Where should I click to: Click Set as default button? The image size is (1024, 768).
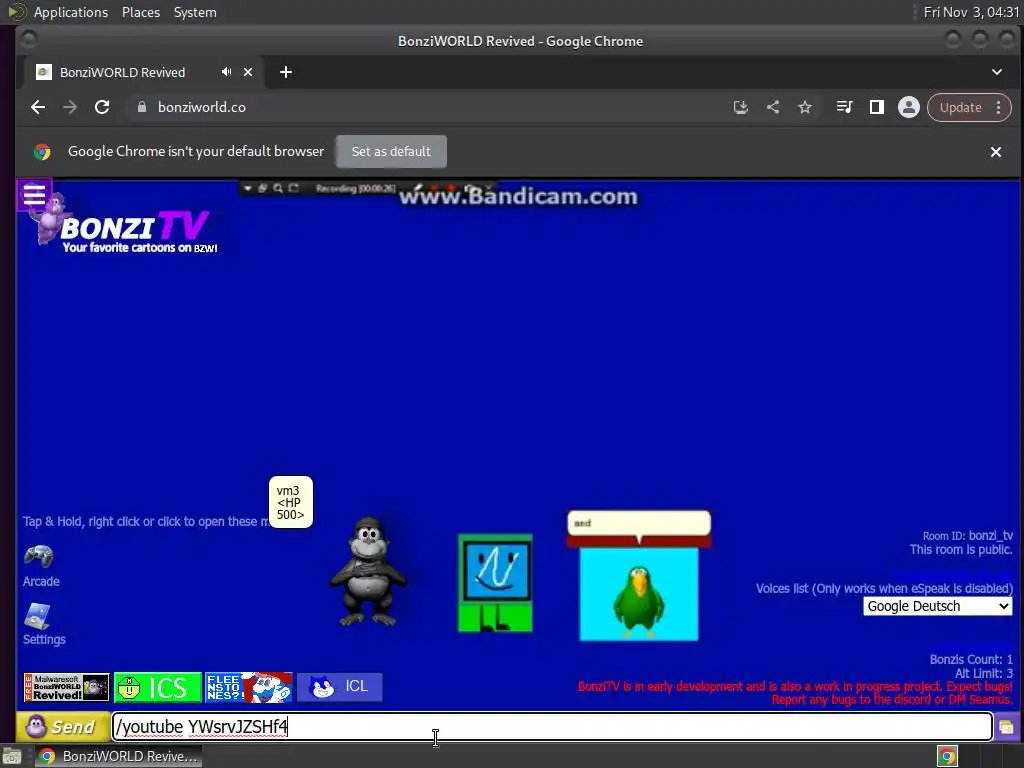391,152
